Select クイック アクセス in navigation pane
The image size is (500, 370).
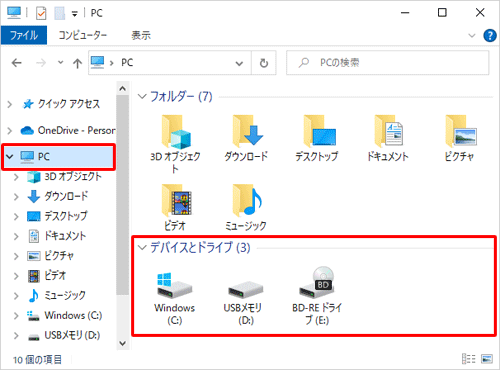69,104
